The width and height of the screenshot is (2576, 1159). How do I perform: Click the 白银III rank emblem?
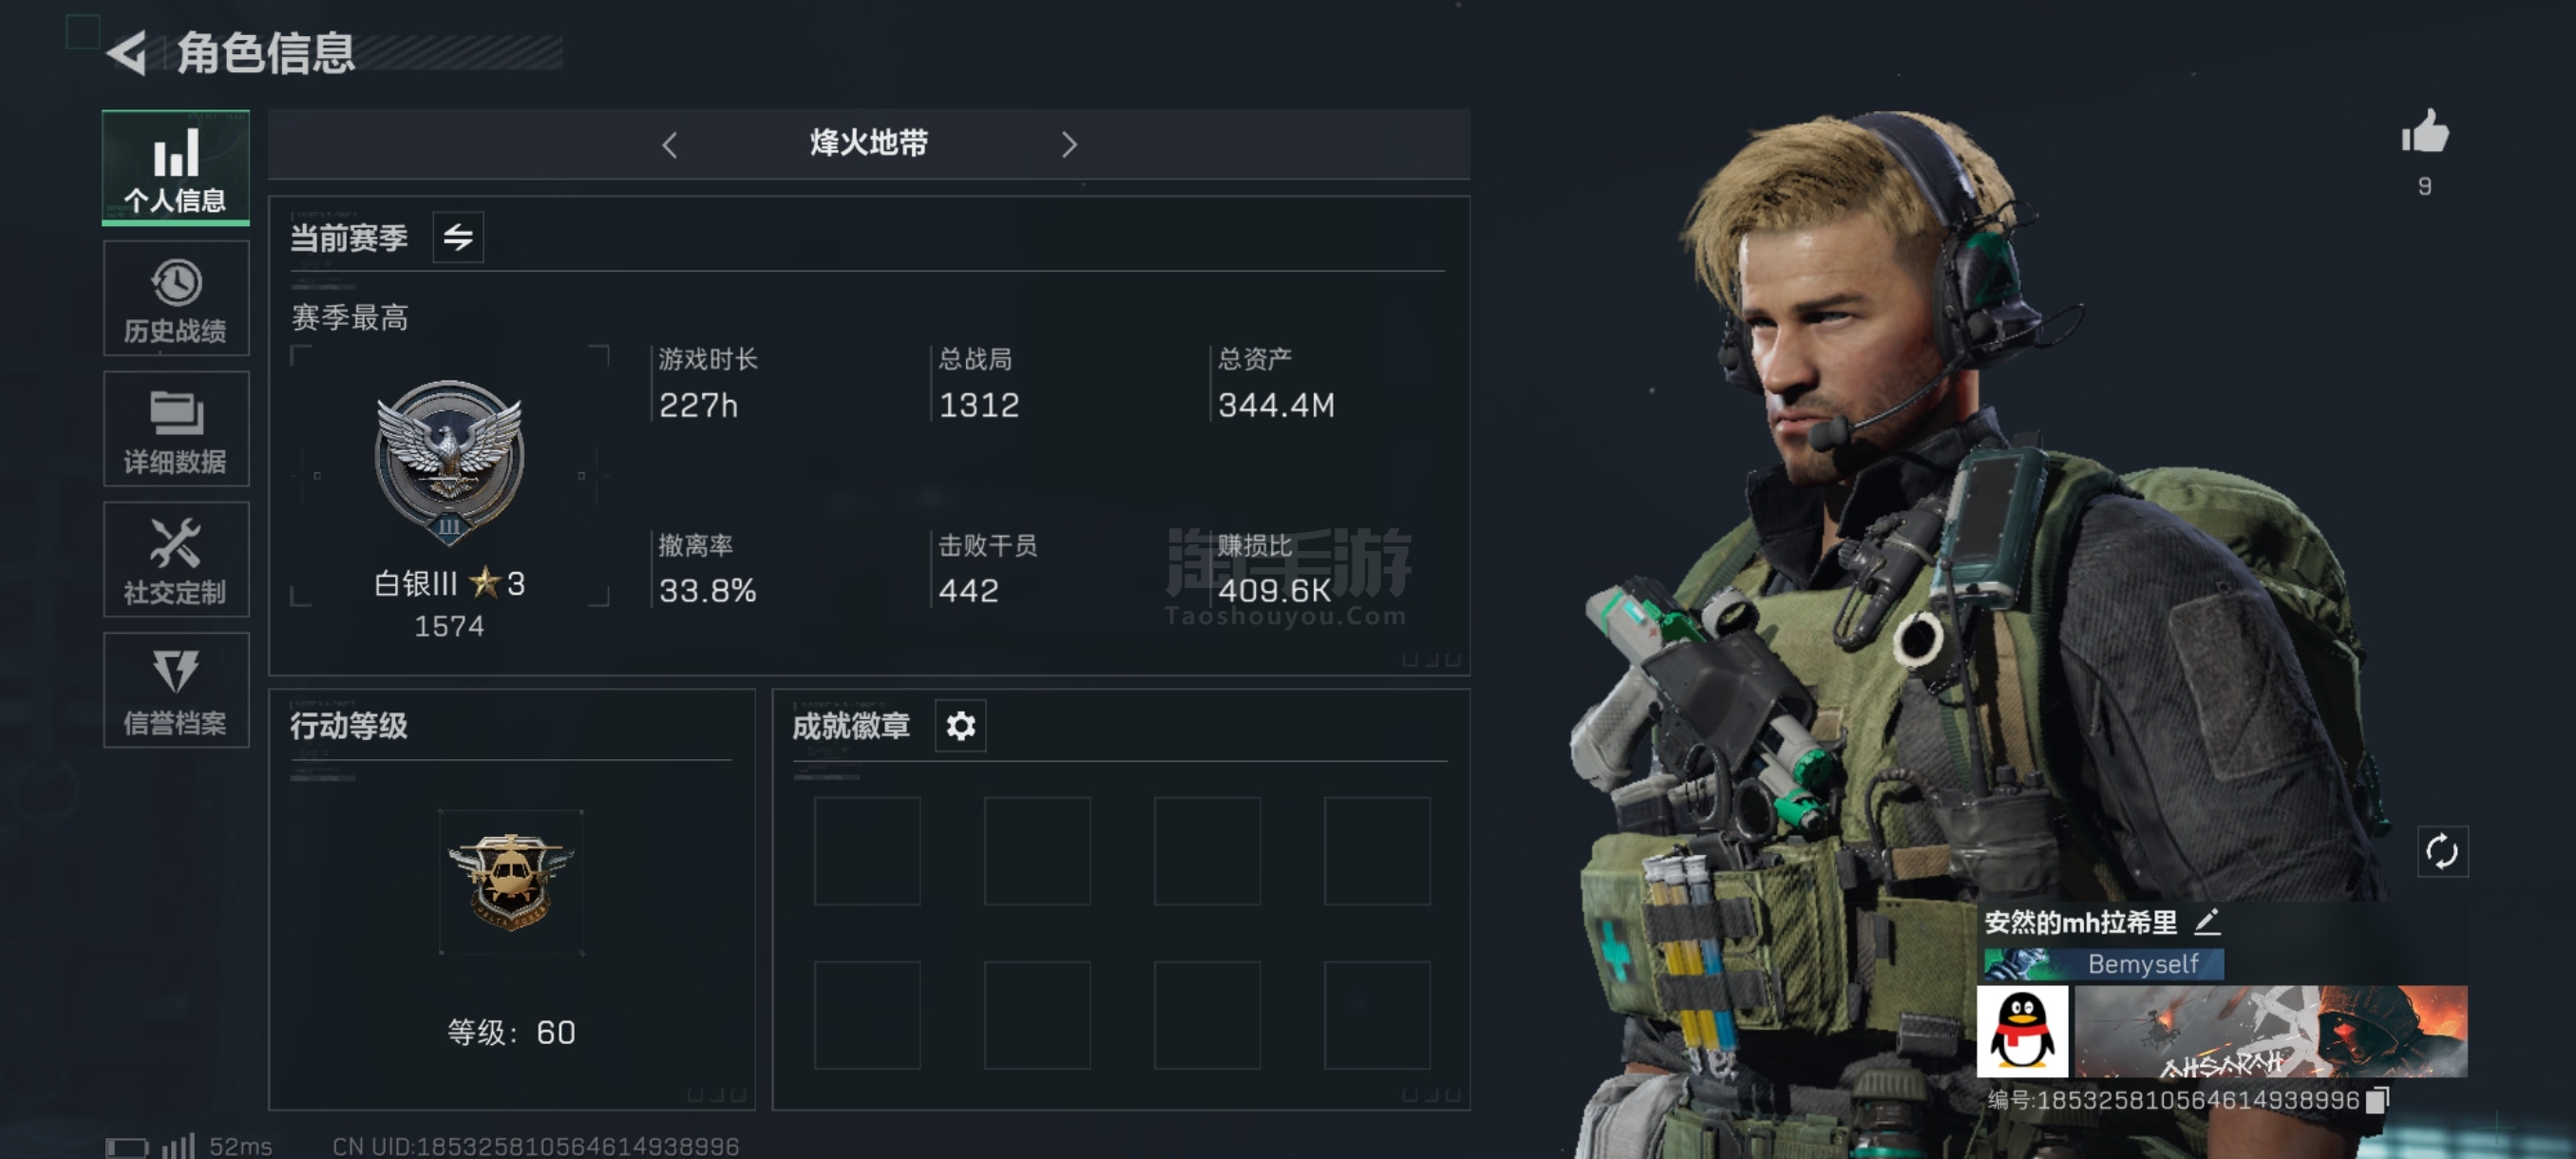449,462
